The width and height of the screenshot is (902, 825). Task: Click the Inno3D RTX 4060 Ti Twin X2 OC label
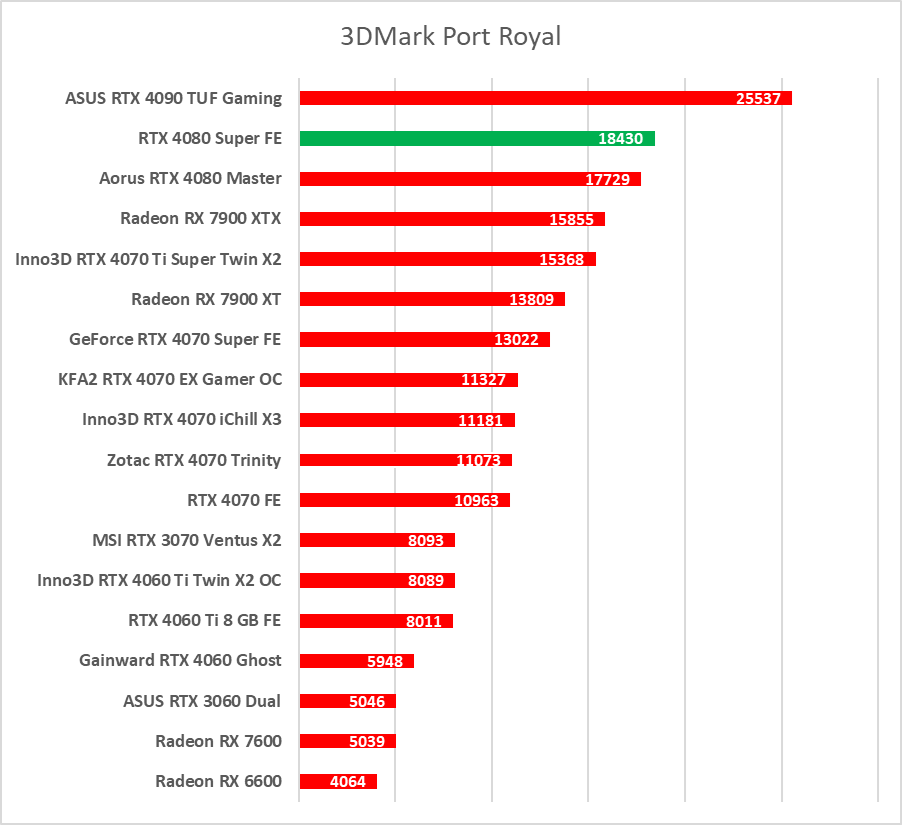(159, 580)
